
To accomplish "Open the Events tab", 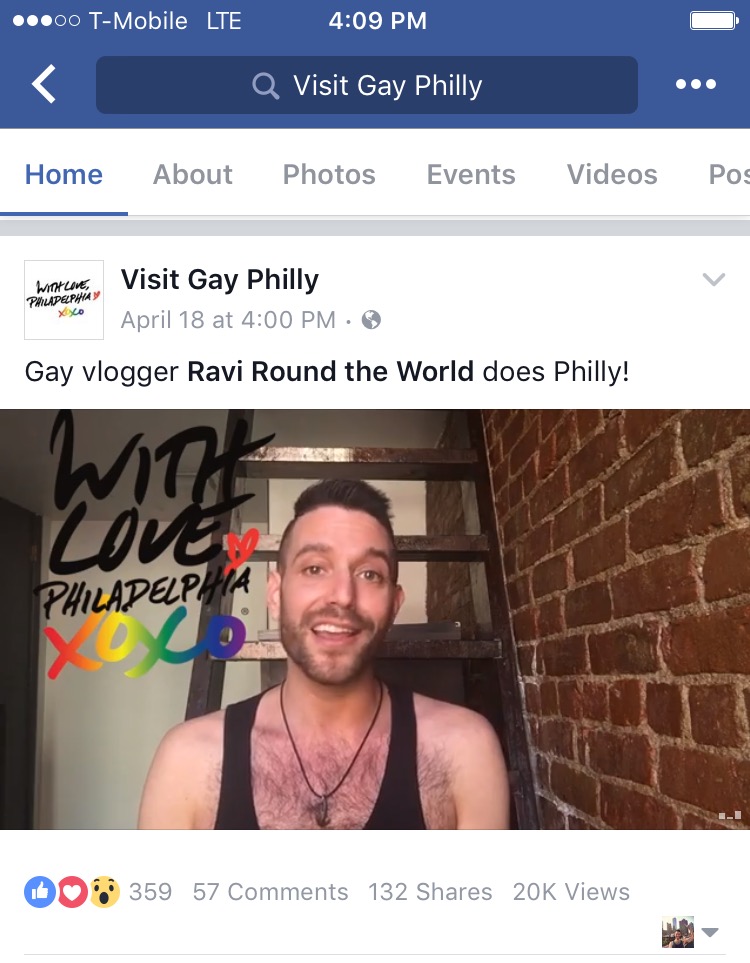I will coord(471,174).
